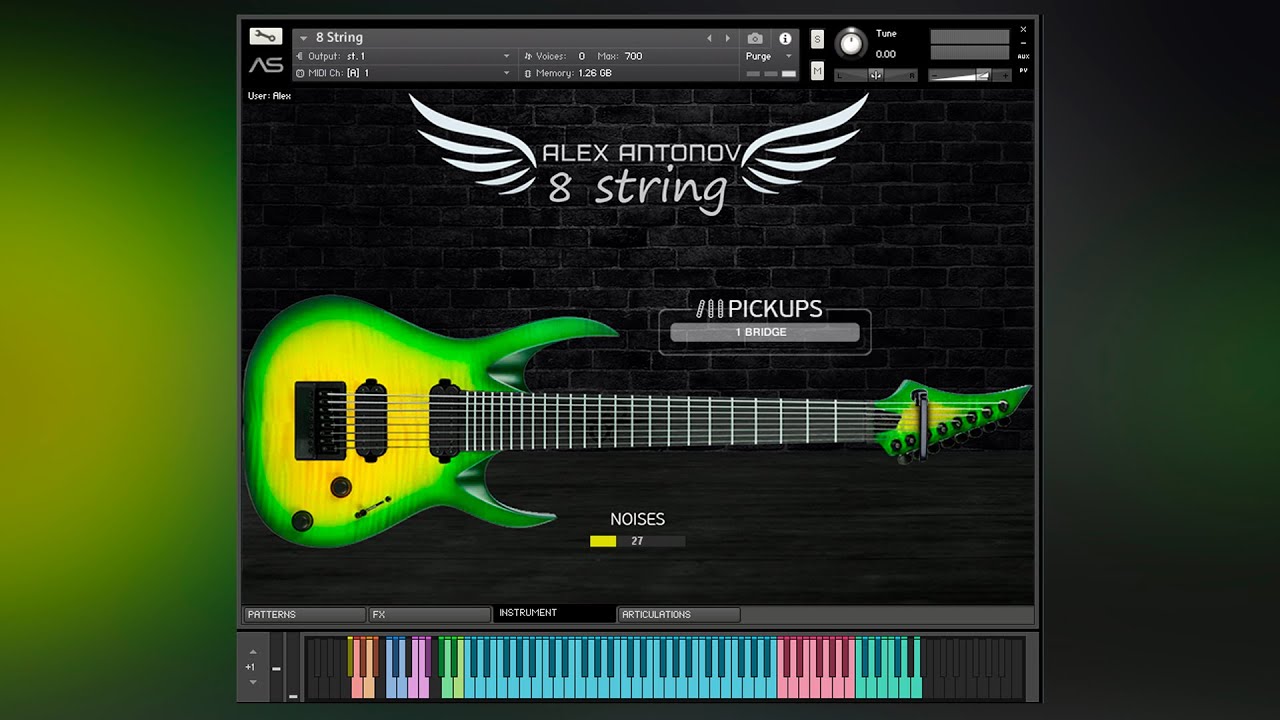The width and height of the screenshot is (1280, 720).
Task: Click the keyboard pitch minus button
Action: 276,669
